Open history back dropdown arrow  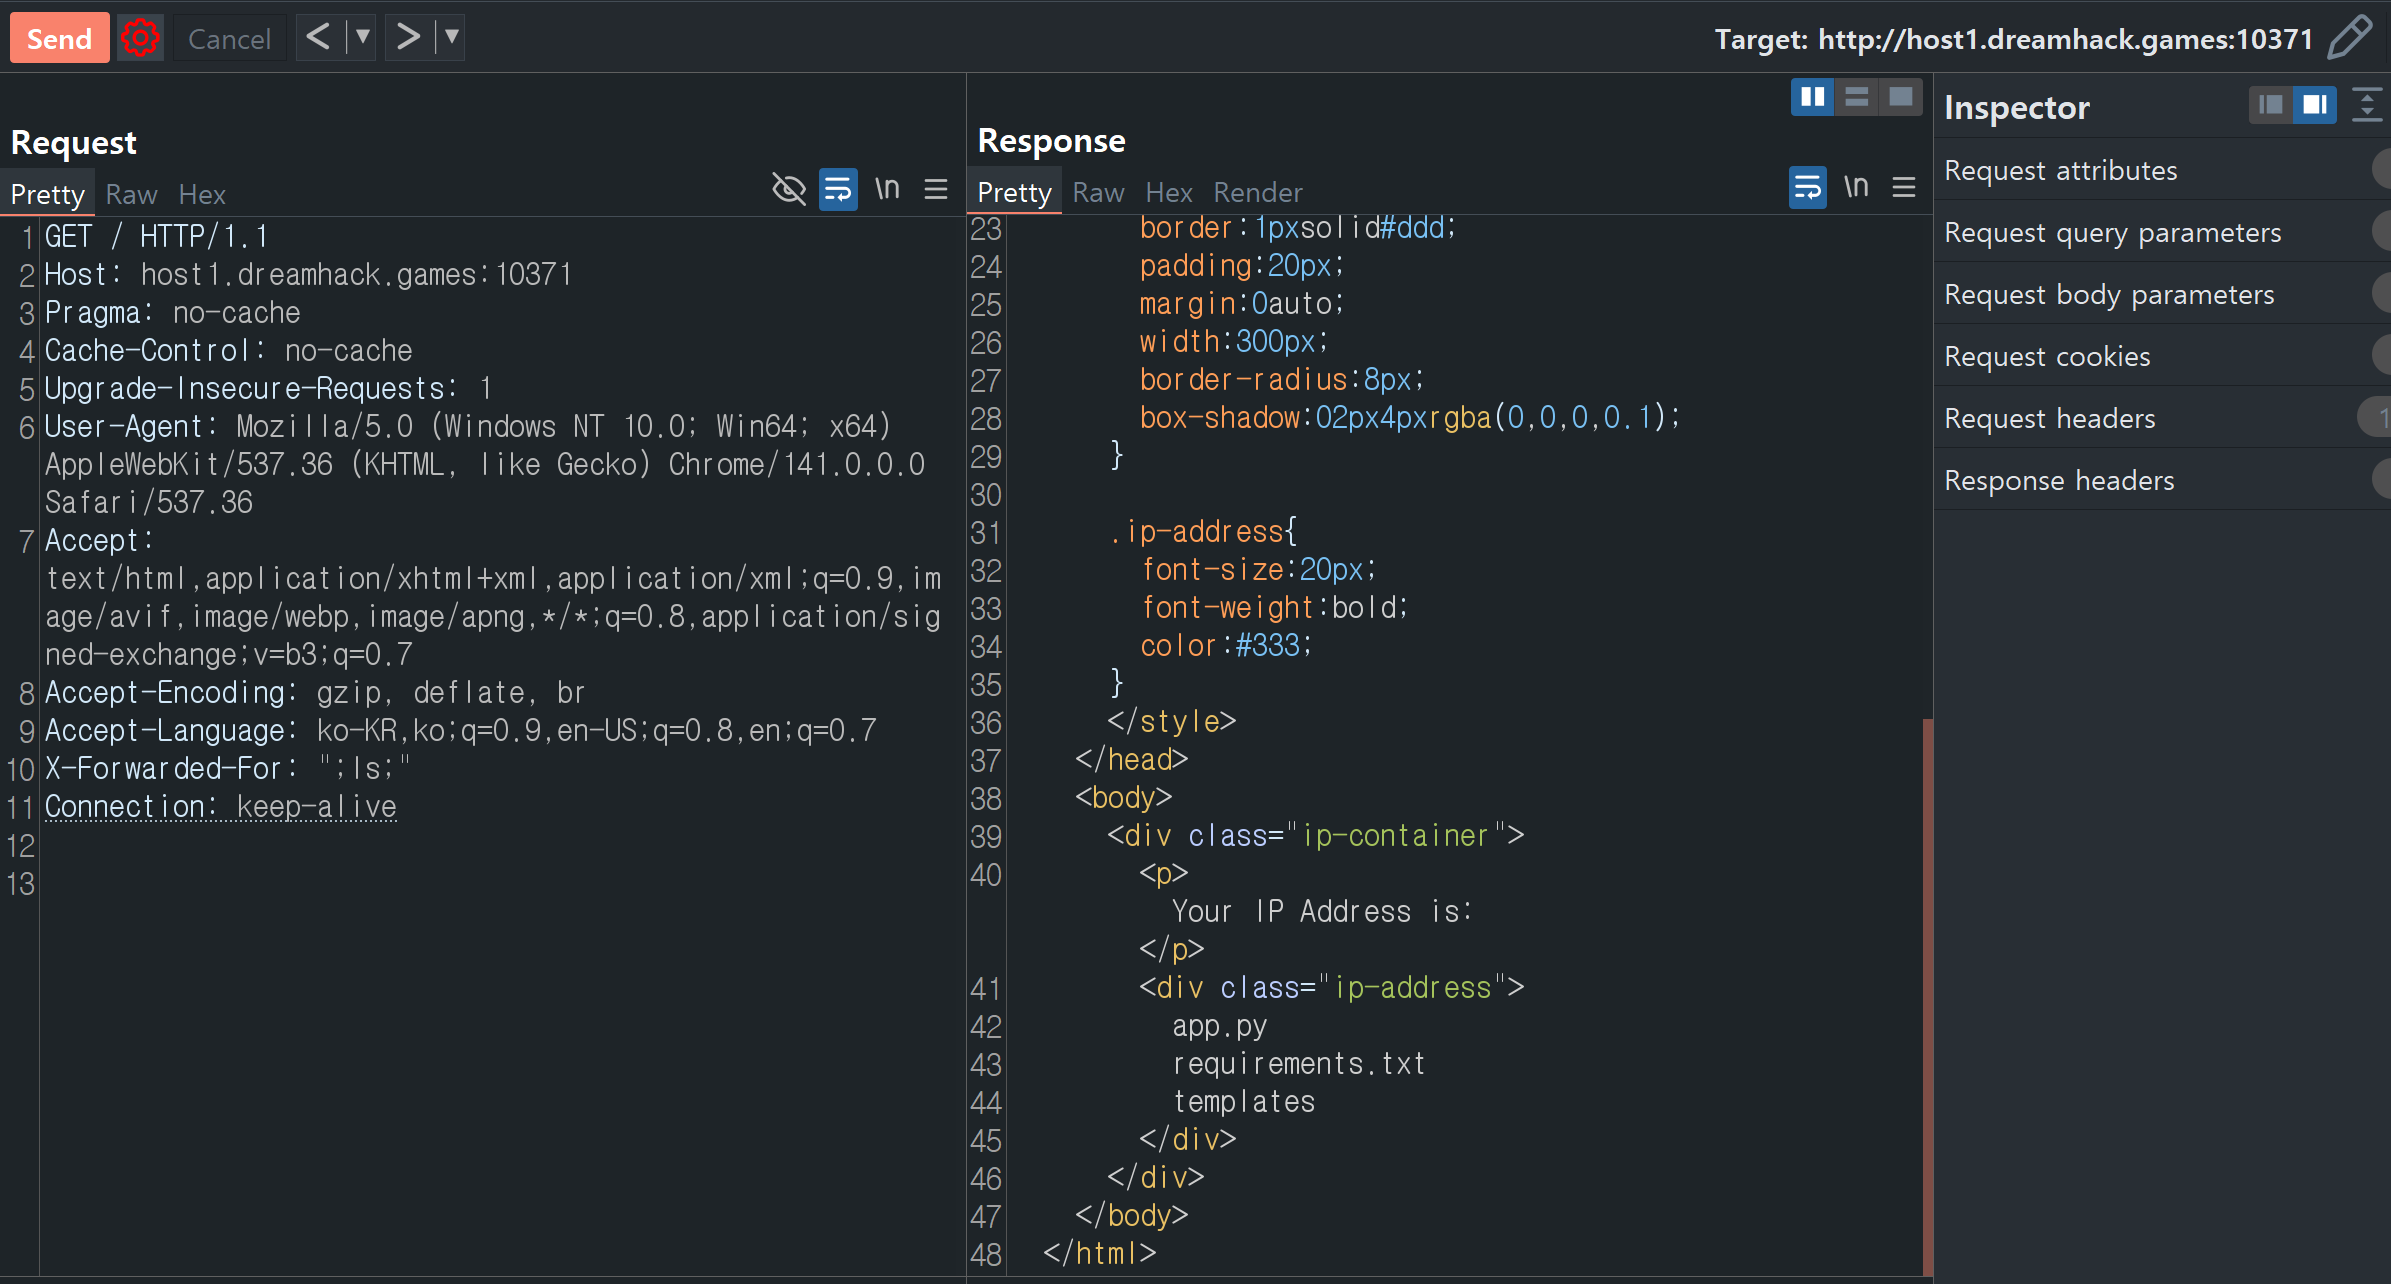click(362, 38)
